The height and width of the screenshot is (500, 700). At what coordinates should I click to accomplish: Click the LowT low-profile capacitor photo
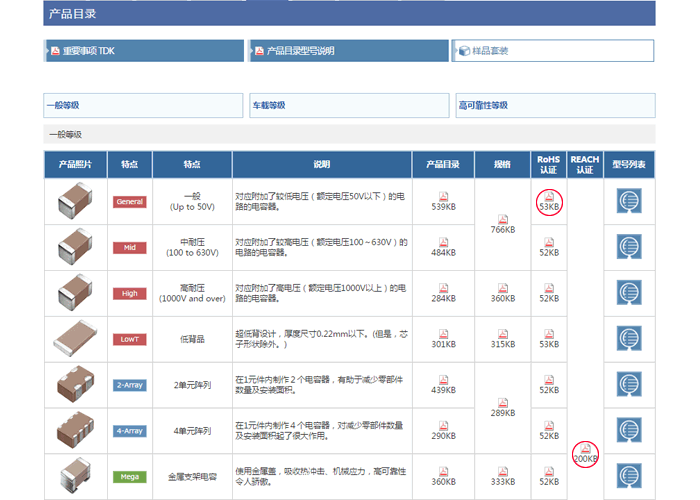tap(75, 338)
